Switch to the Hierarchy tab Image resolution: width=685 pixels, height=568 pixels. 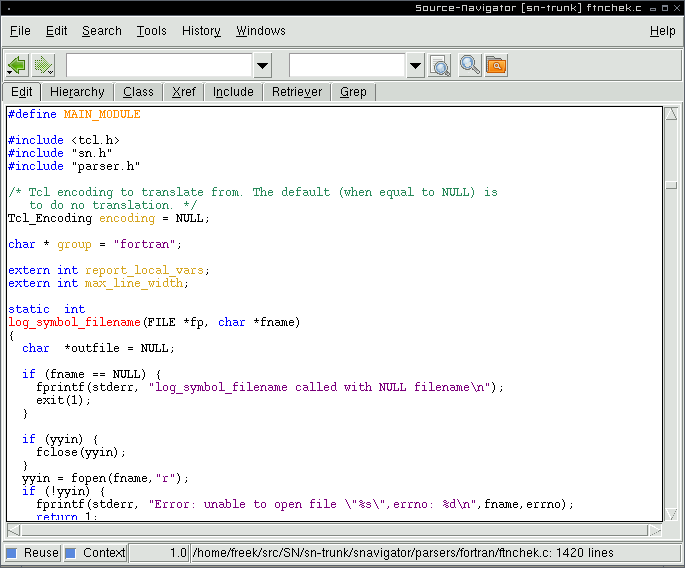point(77,92)
